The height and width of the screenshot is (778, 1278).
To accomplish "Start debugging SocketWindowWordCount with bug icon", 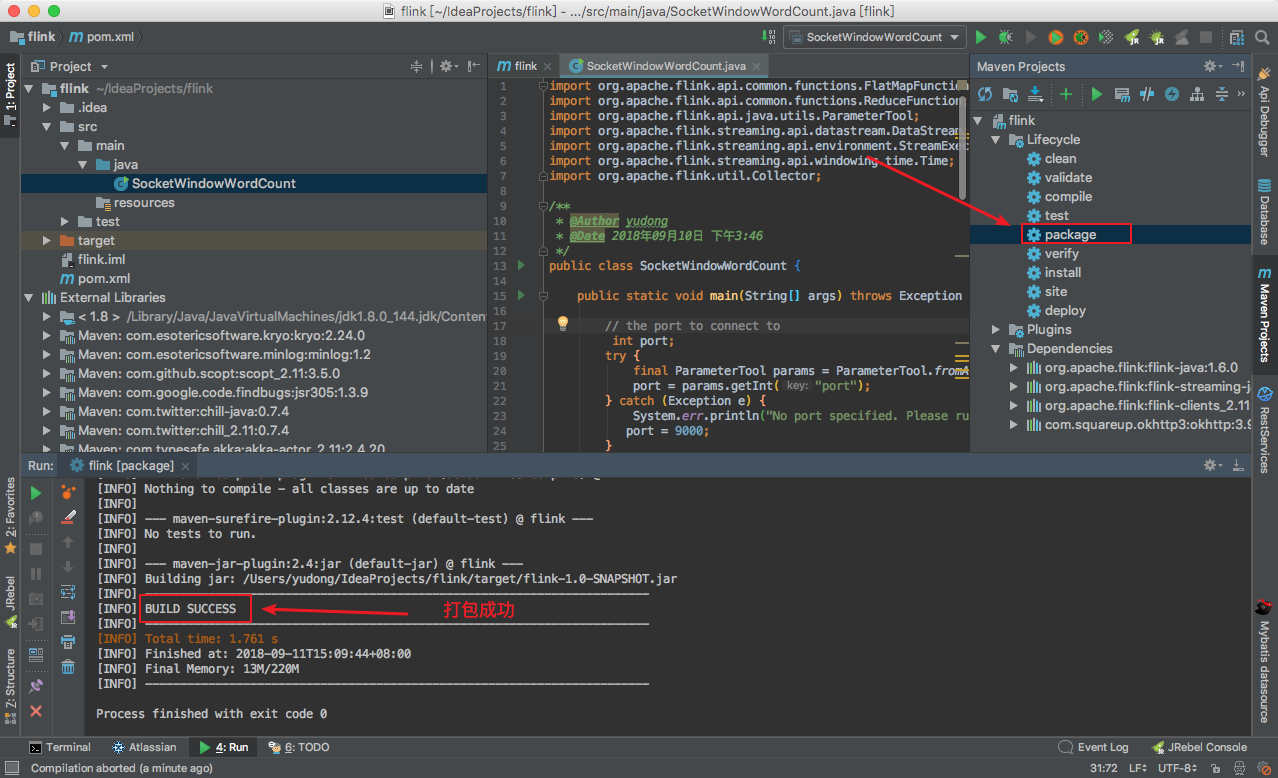I will coord(1005,37).
